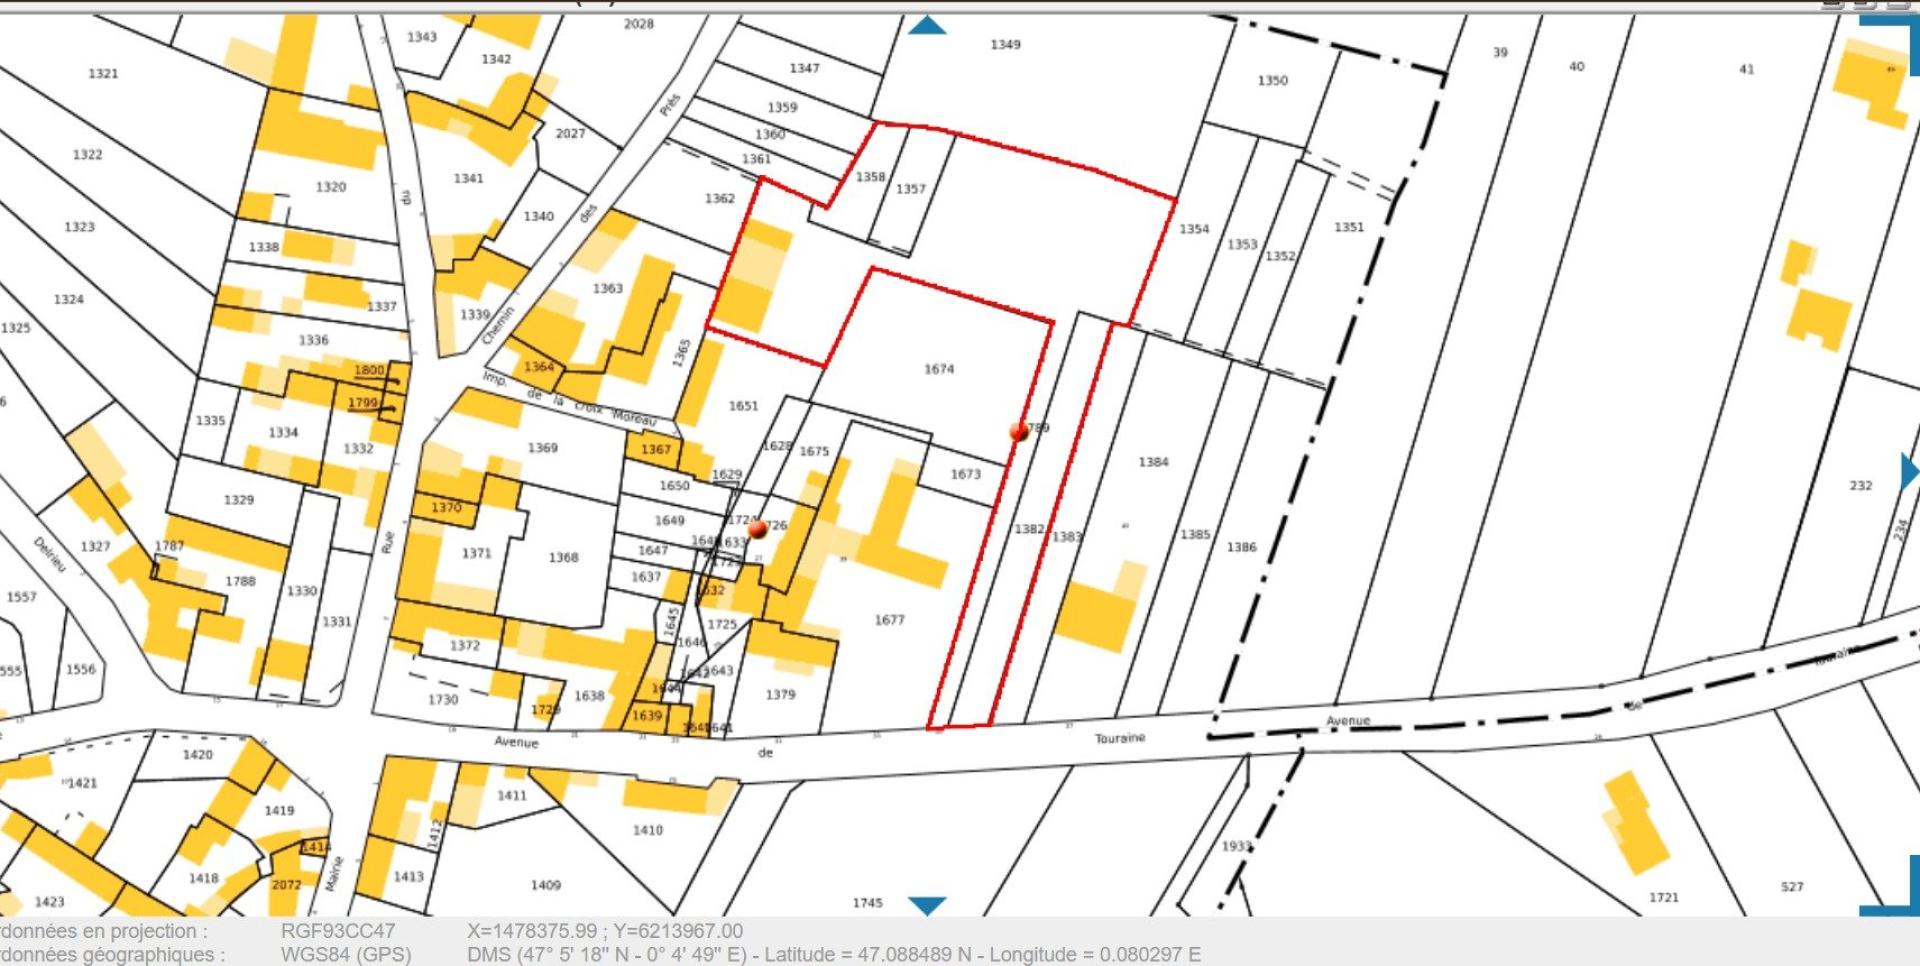The width and height of the screenshot is (1920, 966).
Task: Click the RGF93CC47 projection label
Action: (x=338, y=931)
